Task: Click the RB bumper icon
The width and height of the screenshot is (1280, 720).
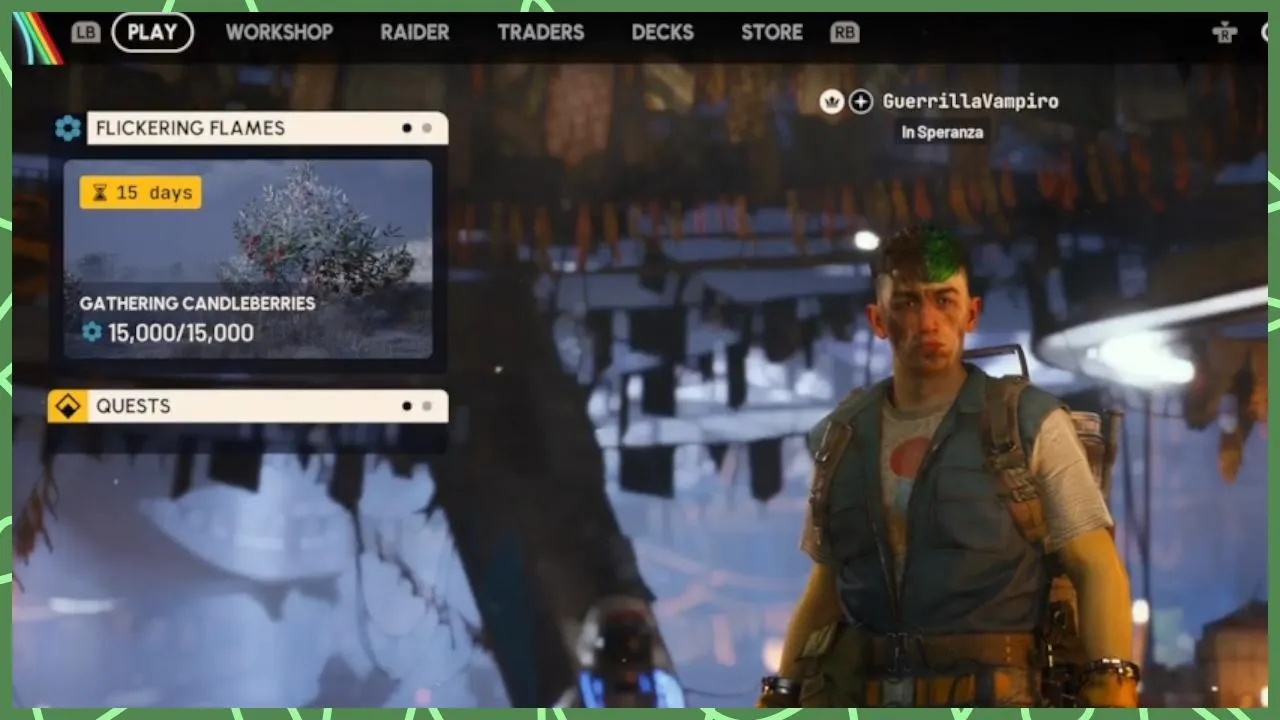Action: click(x=845, y=32)
